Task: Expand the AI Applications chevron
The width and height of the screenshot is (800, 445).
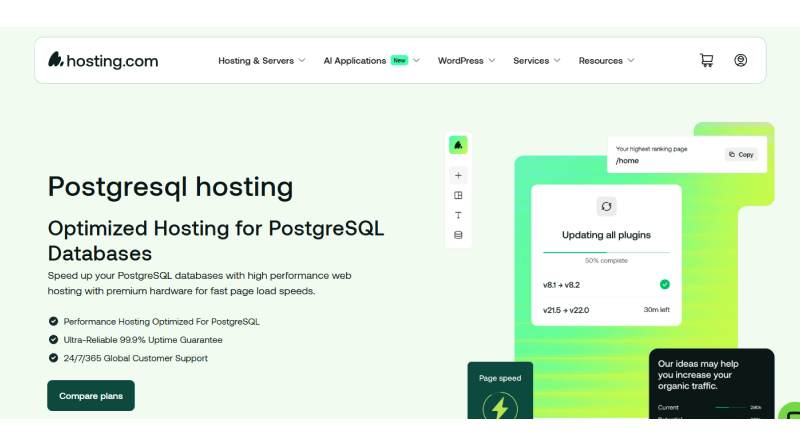Action: pyautogui.click(x=416, y=61)
